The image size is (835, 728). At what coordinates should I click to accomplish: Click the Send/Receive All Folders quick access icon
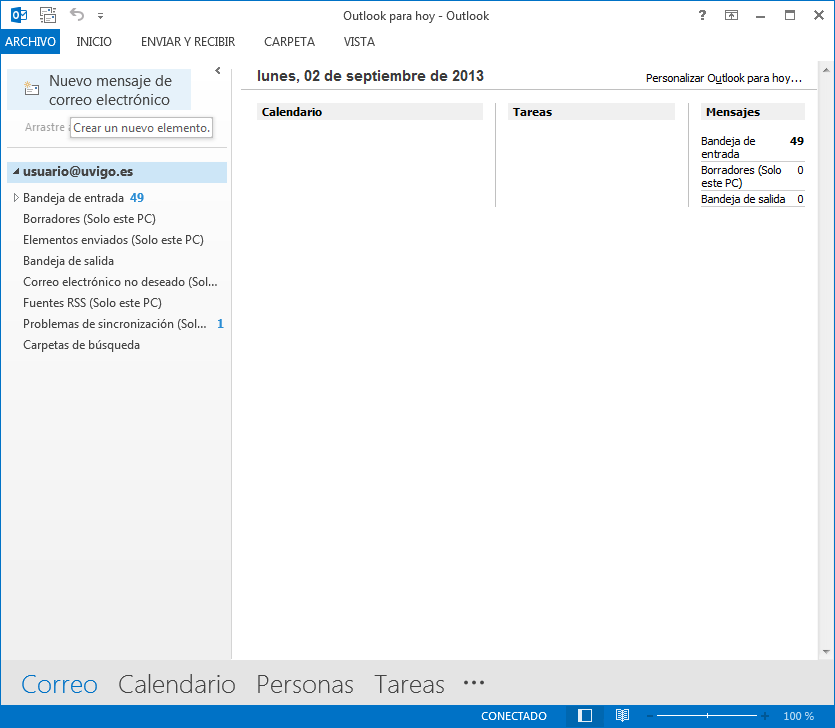(x=48, y=15)
